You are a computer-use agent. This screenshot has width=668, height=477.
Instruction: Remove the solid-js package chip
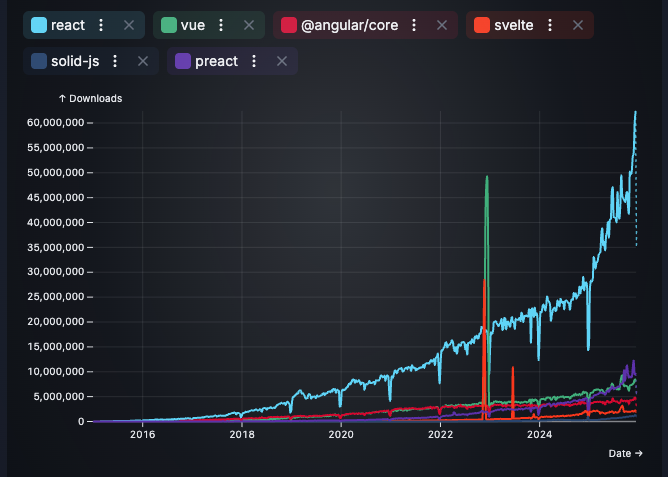coord(143,61)
